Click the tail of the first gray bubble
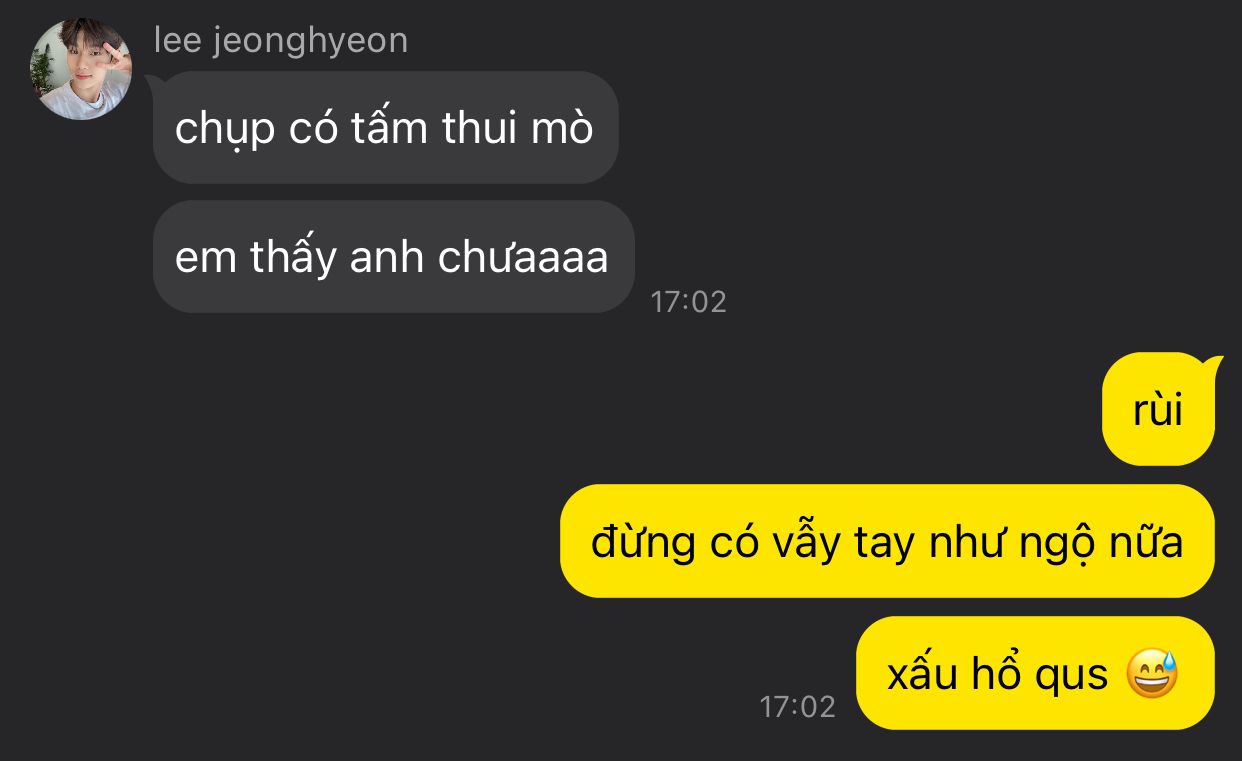This screenshot has height=761, width=1242. click(155, 81)
